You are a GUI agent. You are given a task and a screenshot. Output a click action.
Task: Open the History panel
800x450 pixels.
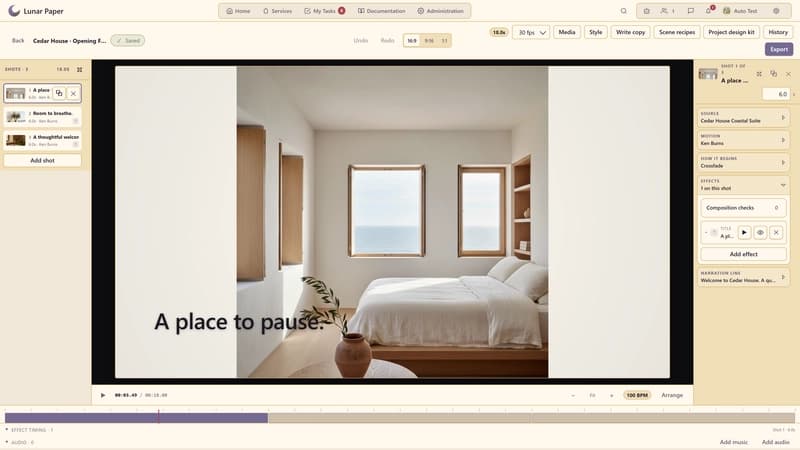[x=778, y=32]
